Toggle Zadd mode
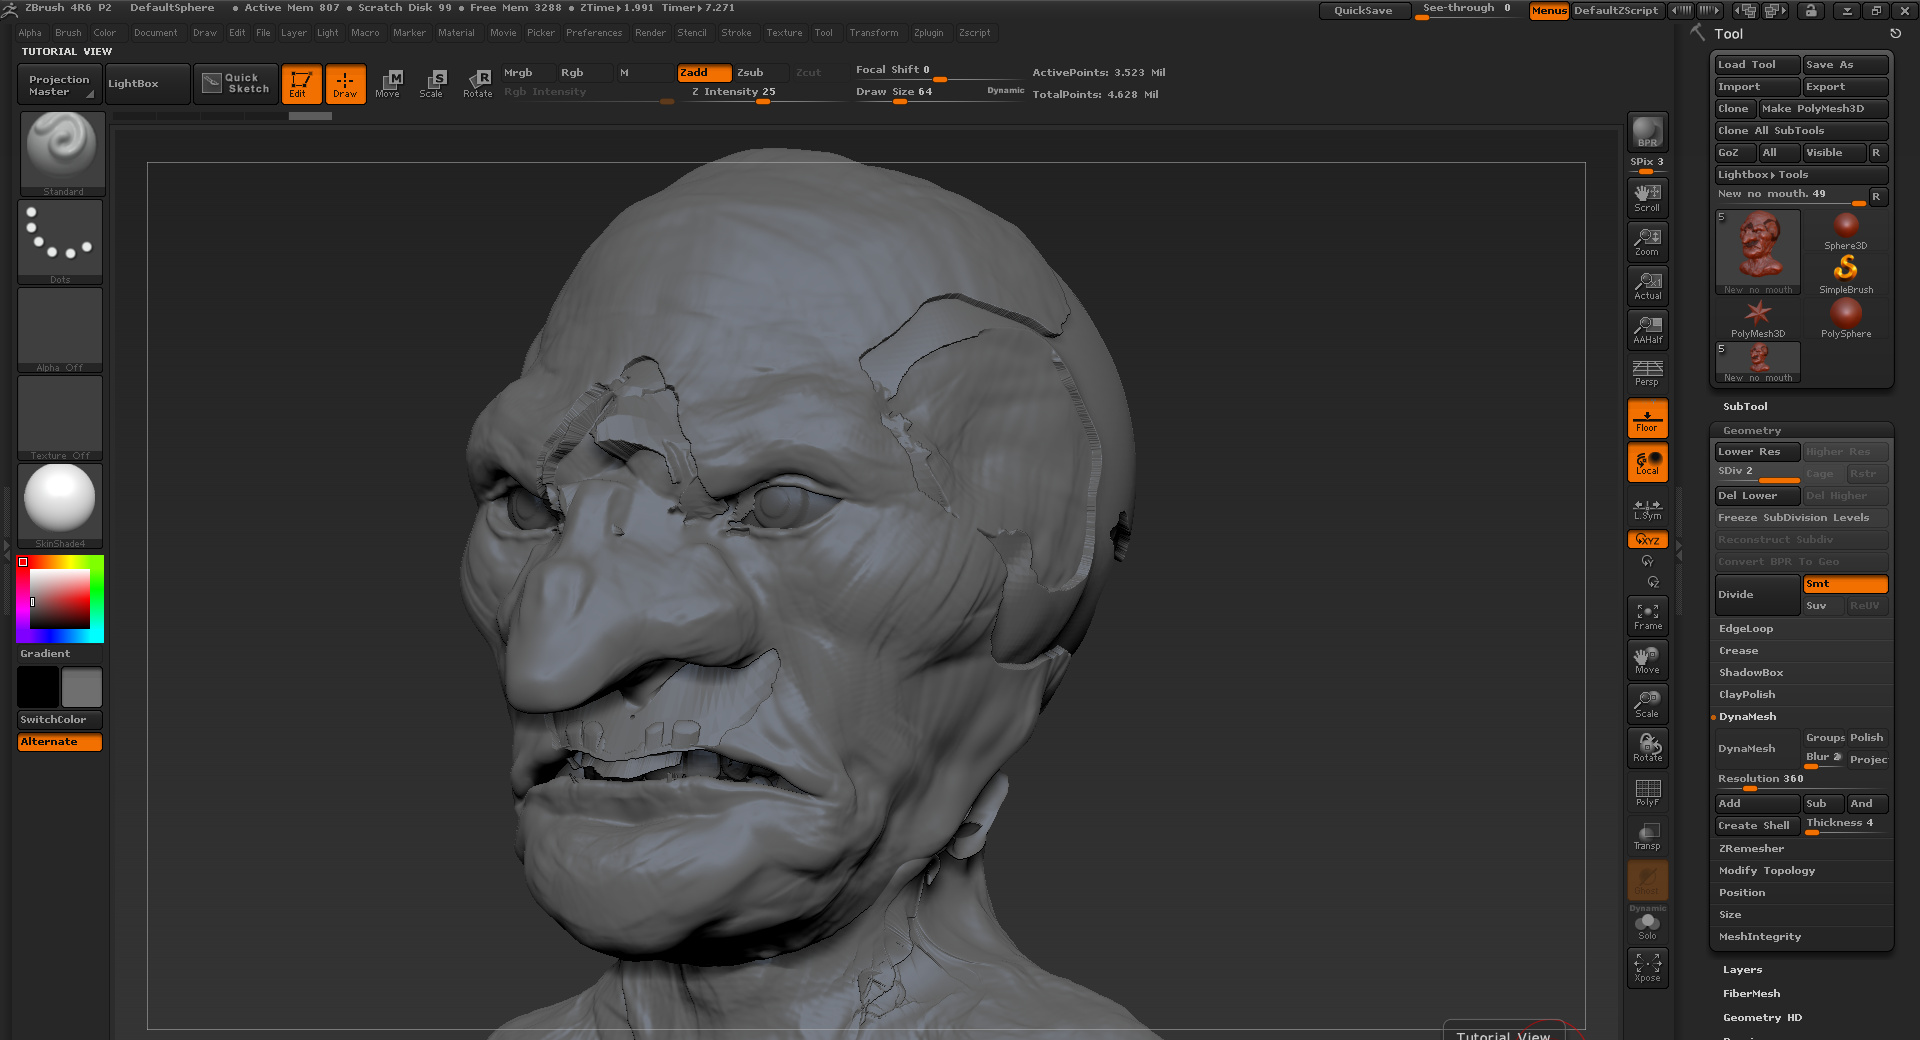 click(x=704, y=73)
